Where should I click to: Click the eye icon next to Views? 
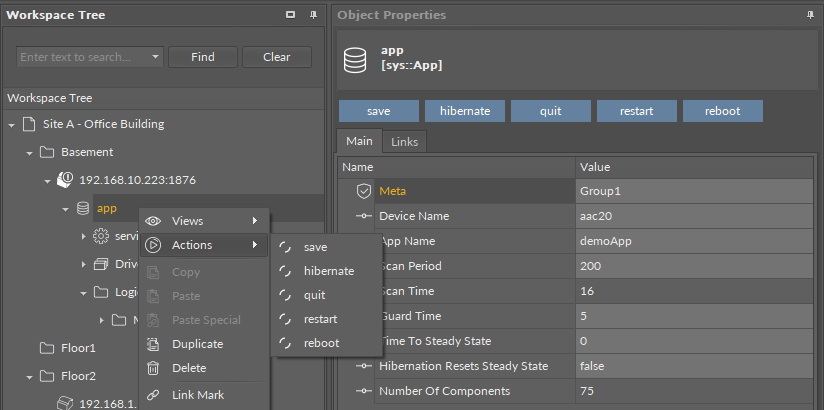pos(153,220)
